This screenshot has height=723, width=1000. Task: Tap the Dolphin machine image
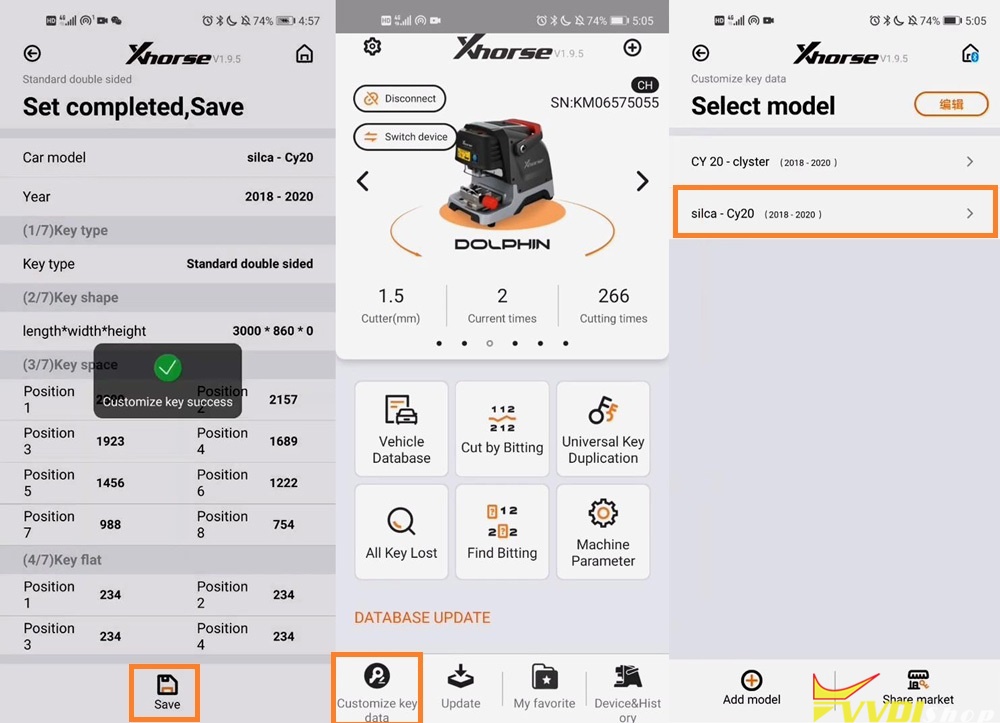(x=502, y=173)
